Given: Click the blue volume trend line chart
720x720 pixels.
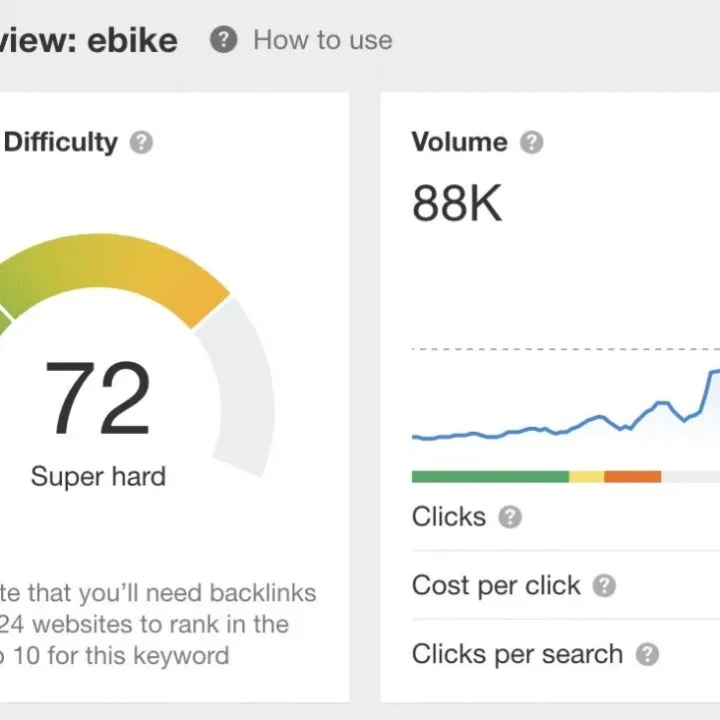Looking at the screenshot, I should (x=566, y=406).
